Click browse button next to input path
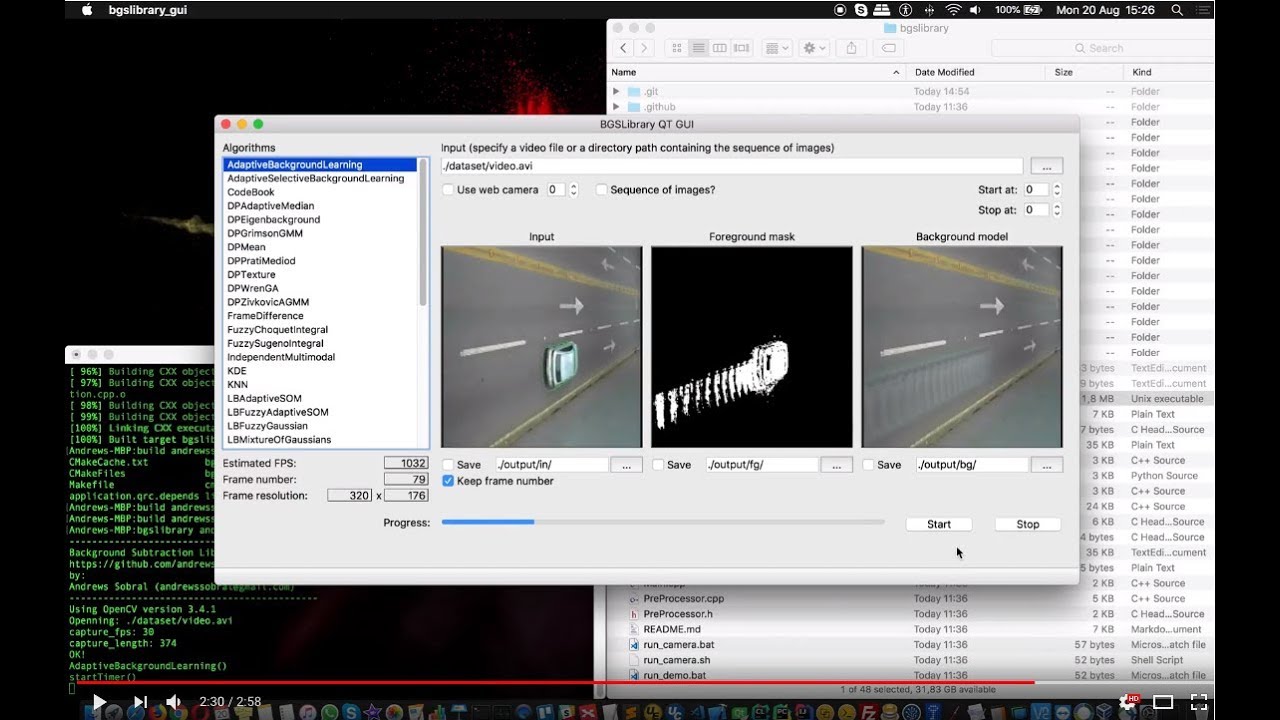The image size is (1280, 720). [1046, 166]
